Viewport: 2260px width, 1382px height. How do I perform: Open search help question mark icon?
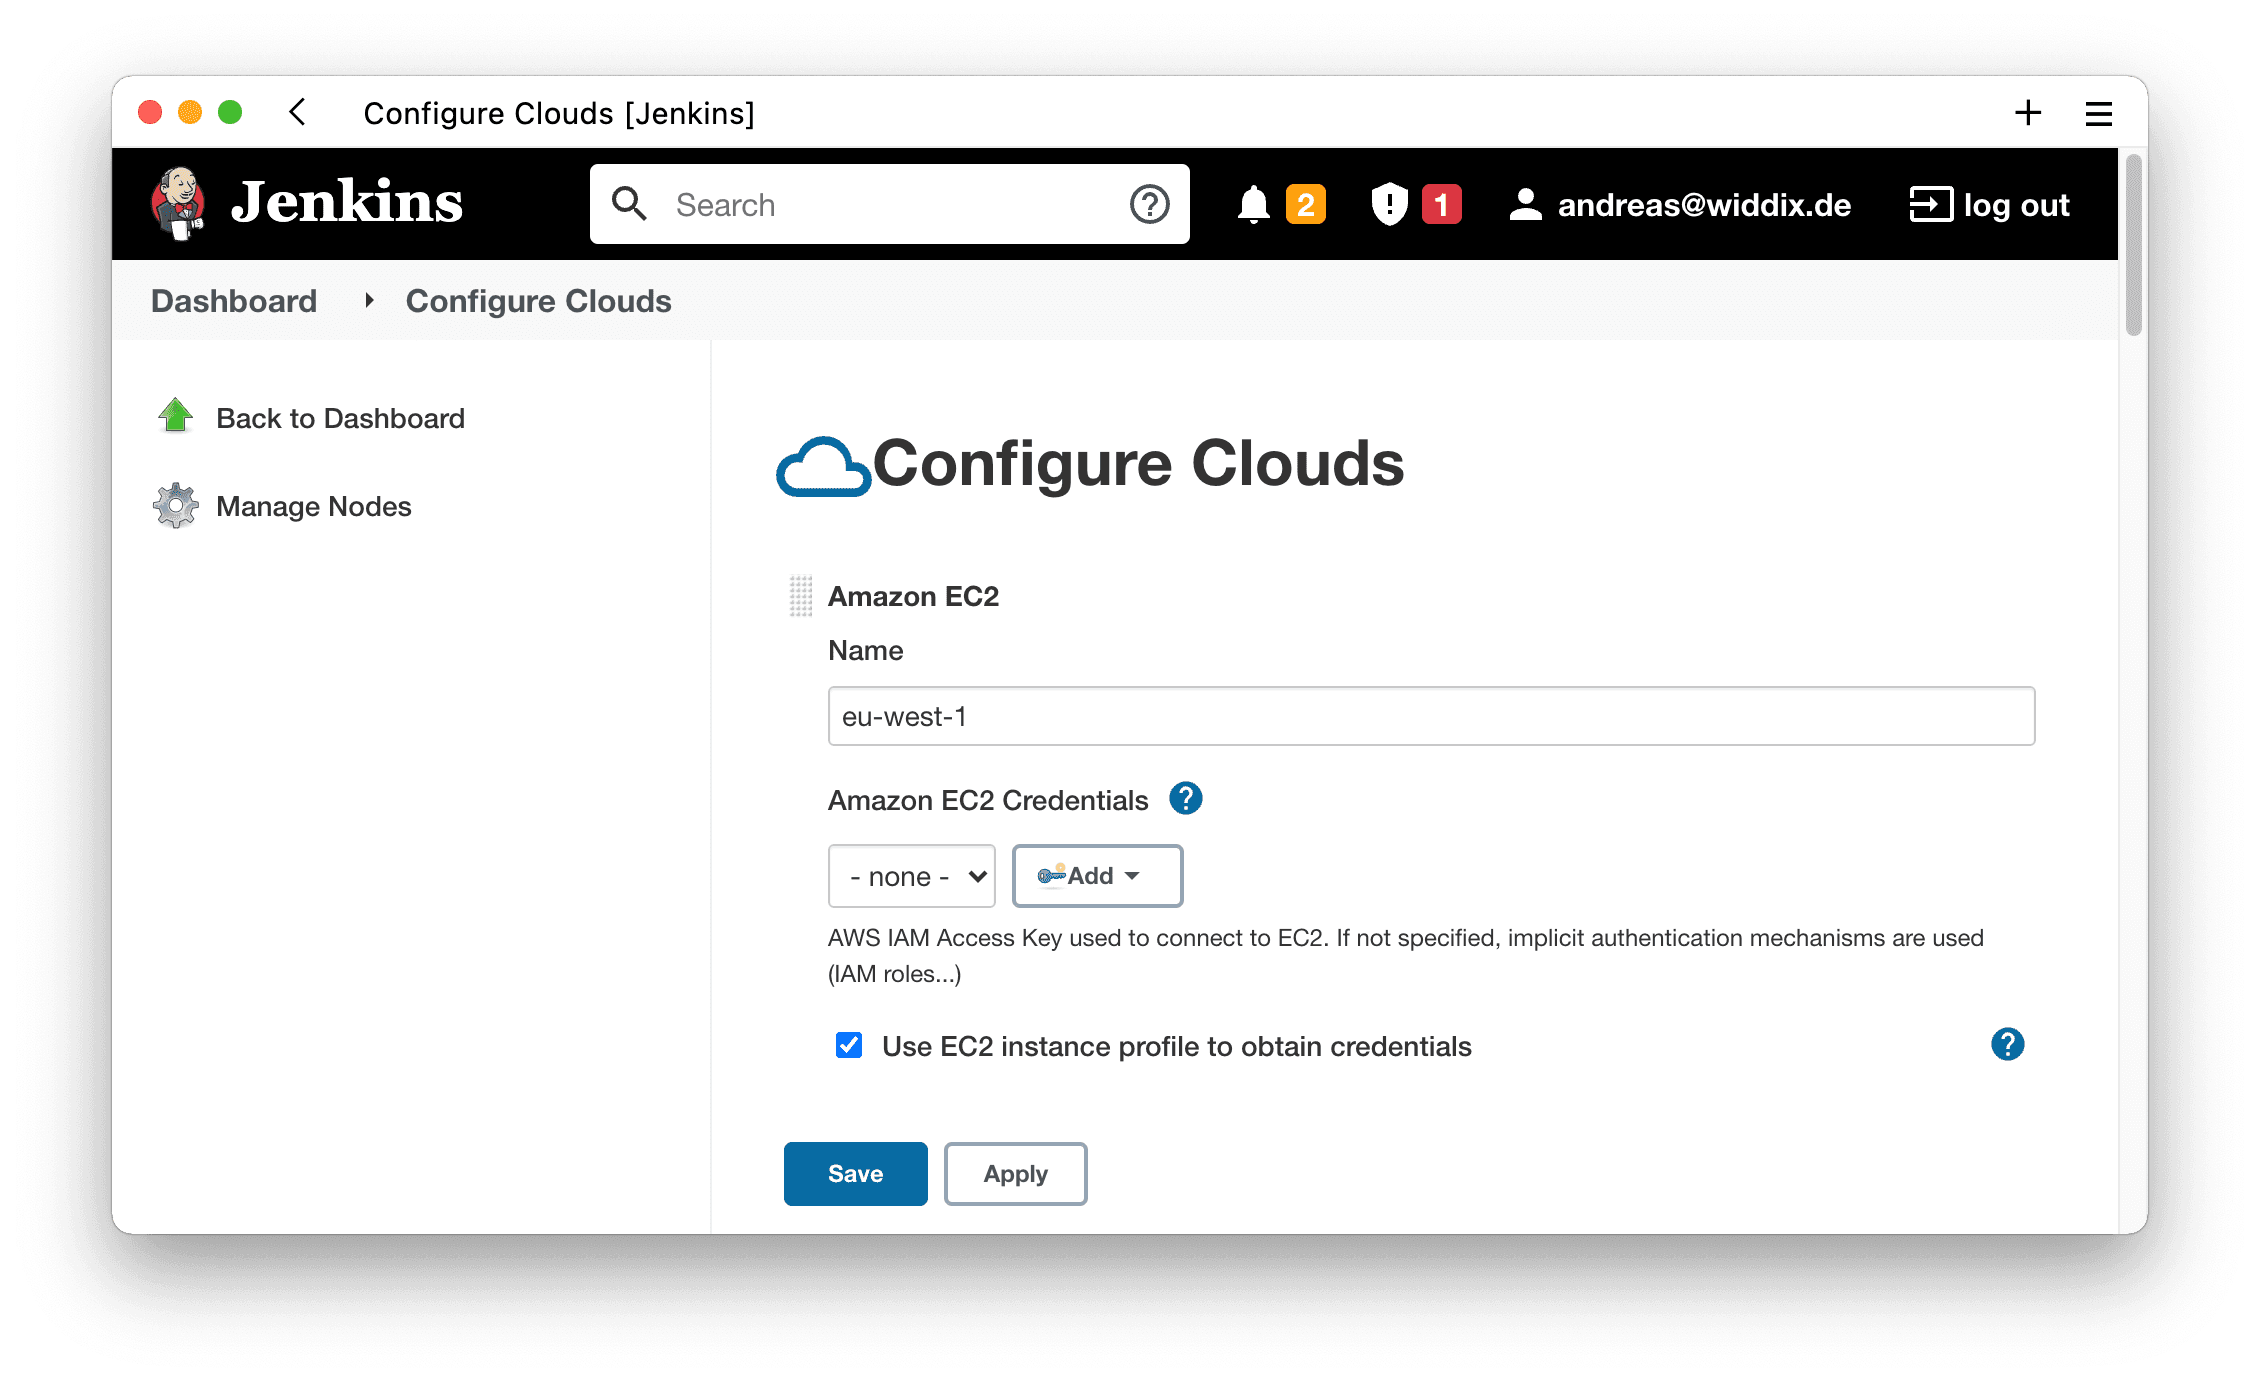[1149, 204]
